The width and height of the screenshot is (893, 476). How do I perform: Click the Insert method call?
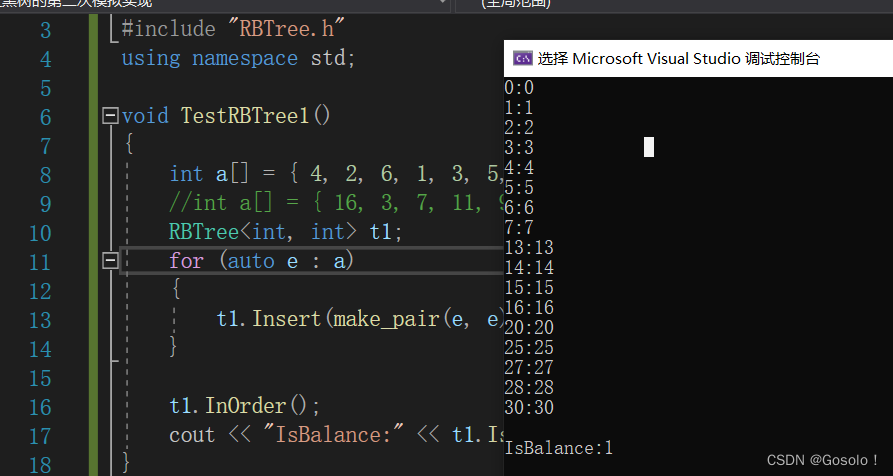285,319
